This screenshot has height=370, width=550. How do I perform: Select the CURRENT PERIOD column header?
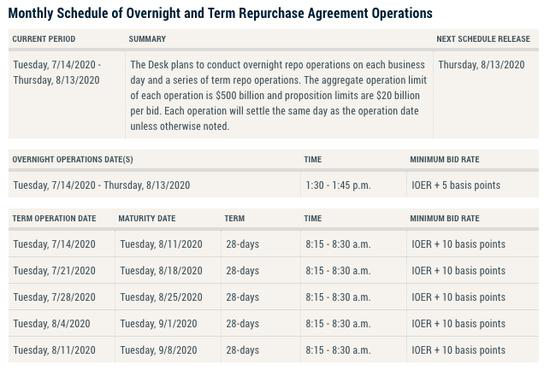[44, 39]
